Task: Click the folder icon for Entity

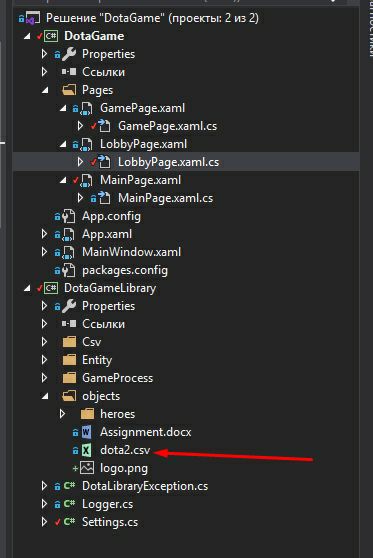Action: pos(69,360)
